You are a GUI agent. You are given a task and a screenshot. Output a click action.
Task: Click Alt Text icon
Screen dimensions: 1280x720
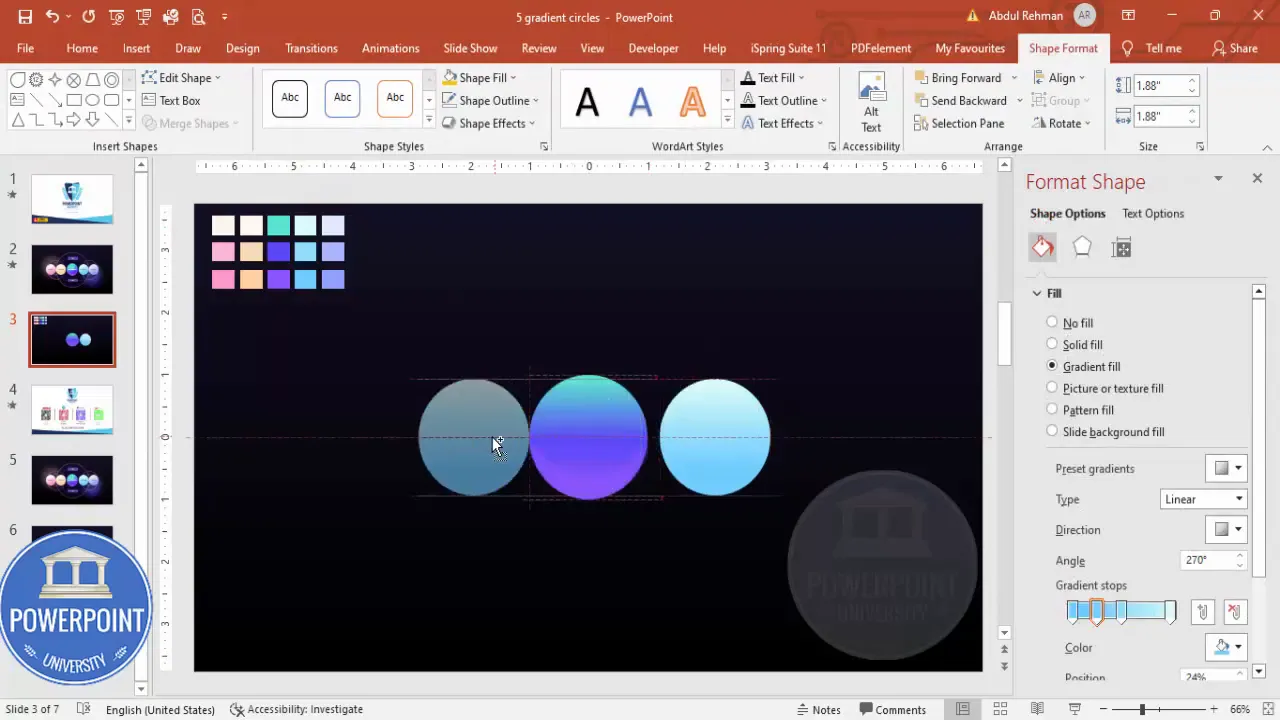pos(871,102)
